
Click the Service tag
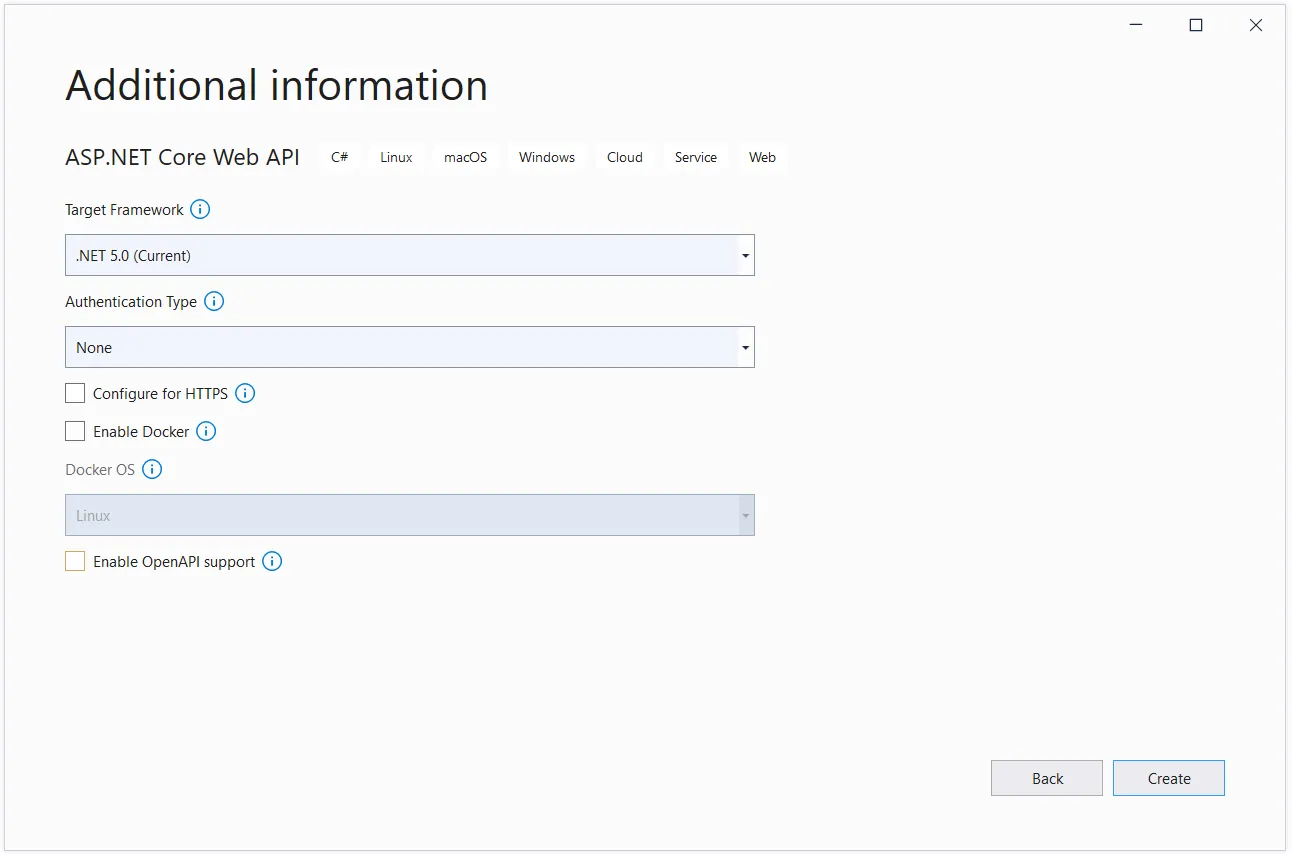pos(695,157)
